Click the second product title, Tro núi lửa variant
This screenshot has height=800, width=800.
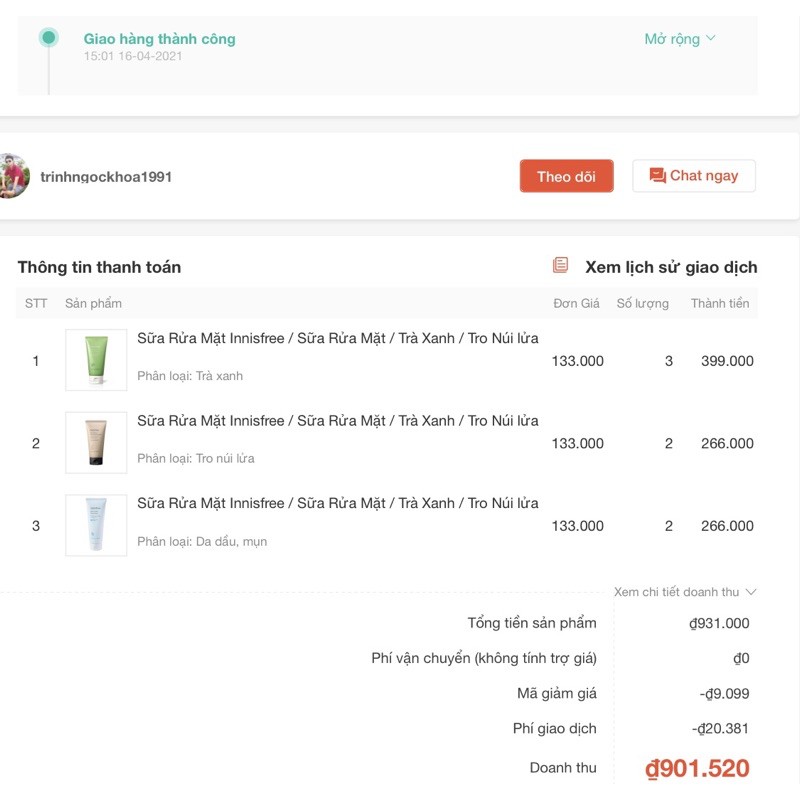(337, 421)
